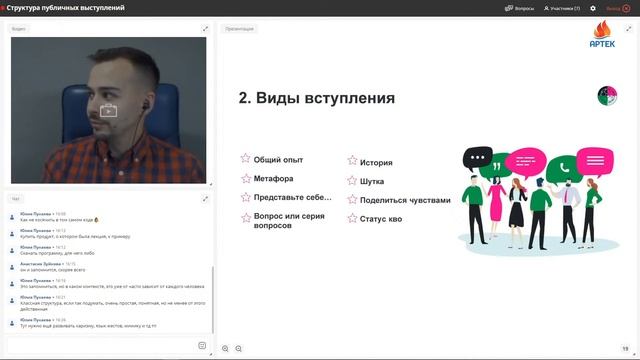Click the Презентация panel label

pos(239,29)
